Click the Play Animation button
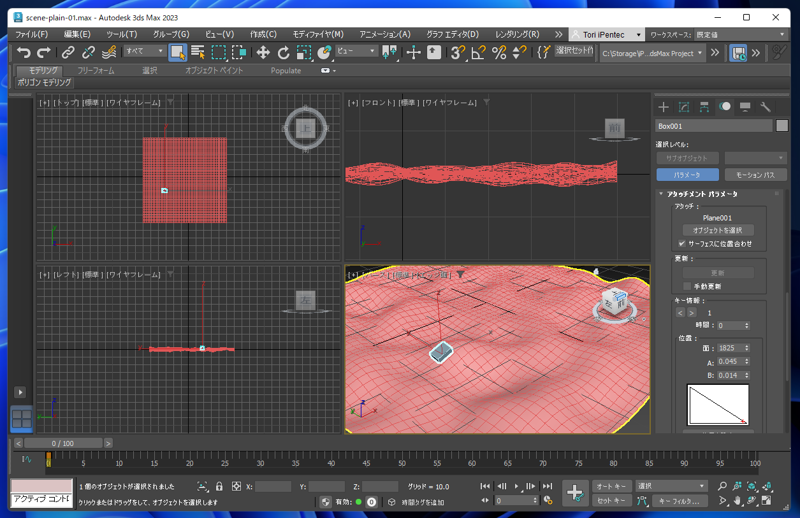This screenshot has height=518, width=800. tap(516, 486)
